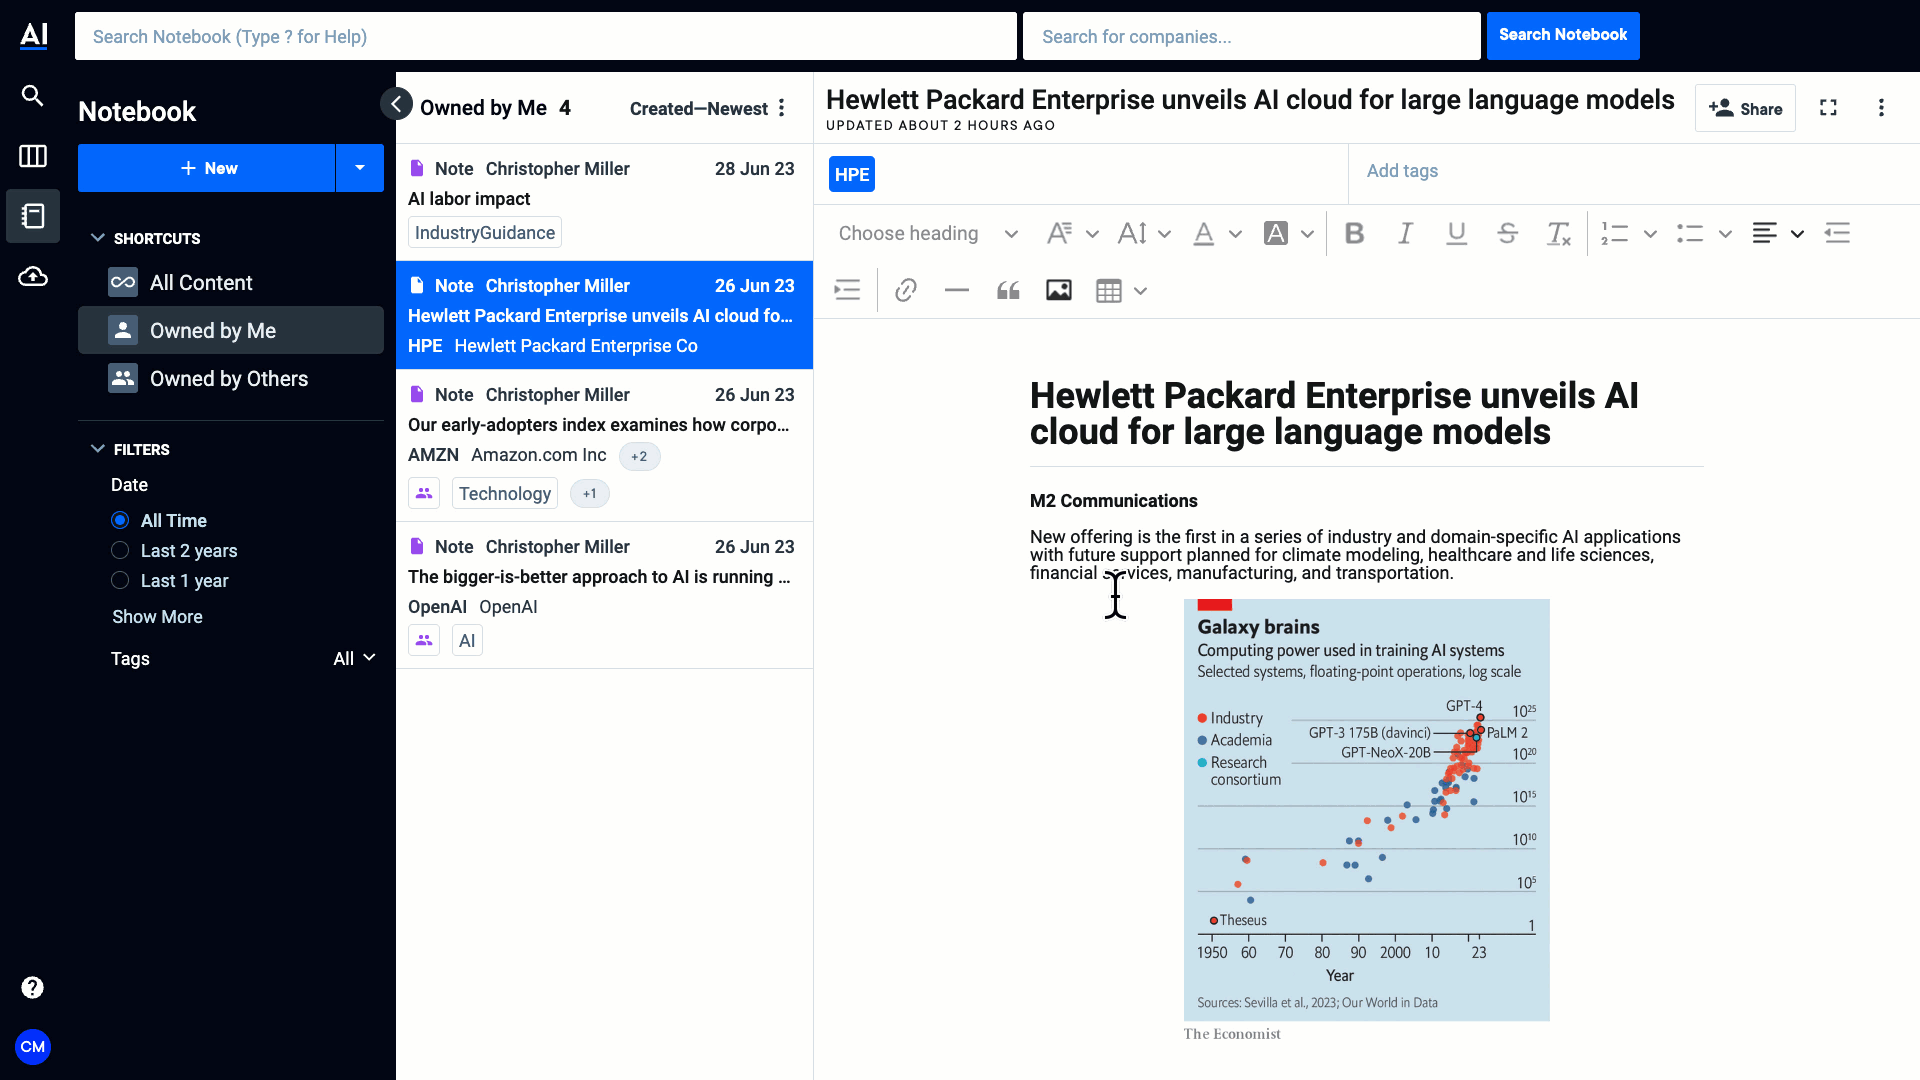
Task: Collapse the SHORTCUTS section
Action: [x=98, y=238]
